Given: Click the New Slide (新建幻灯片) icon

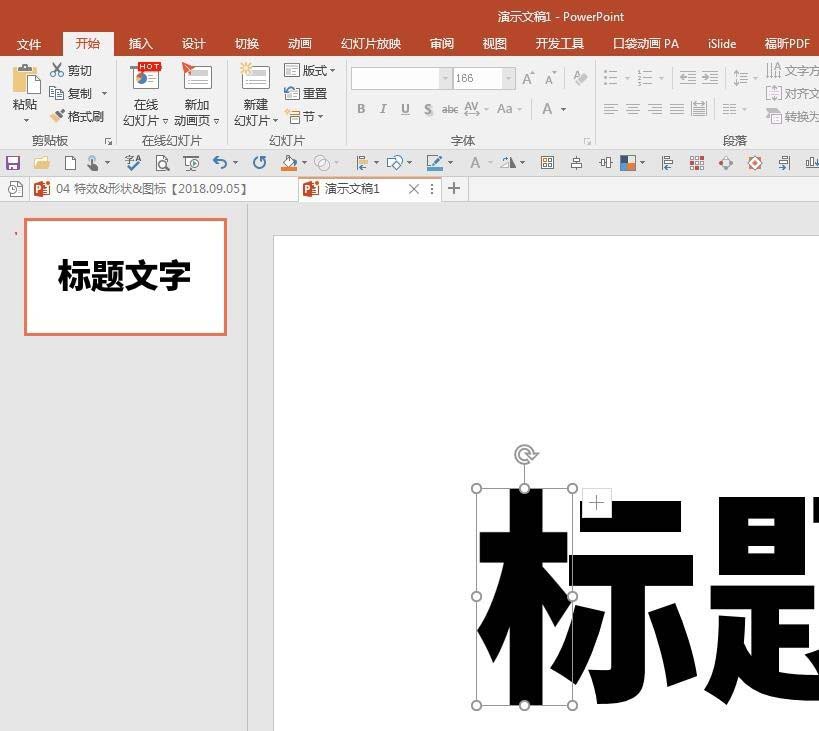Looking at the screenshot, I should [255, 77].
